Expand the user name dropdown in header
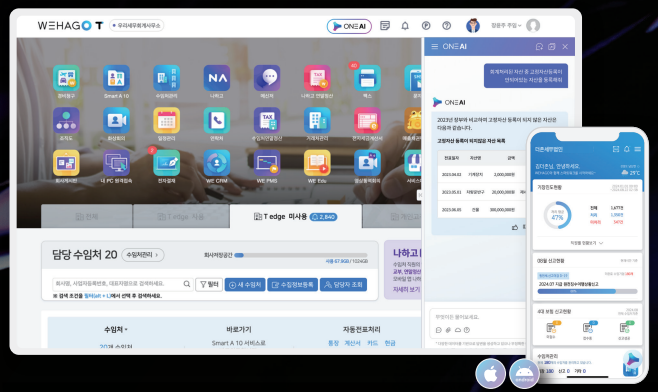The image size is (658, 392). click(x=506, y=26)
